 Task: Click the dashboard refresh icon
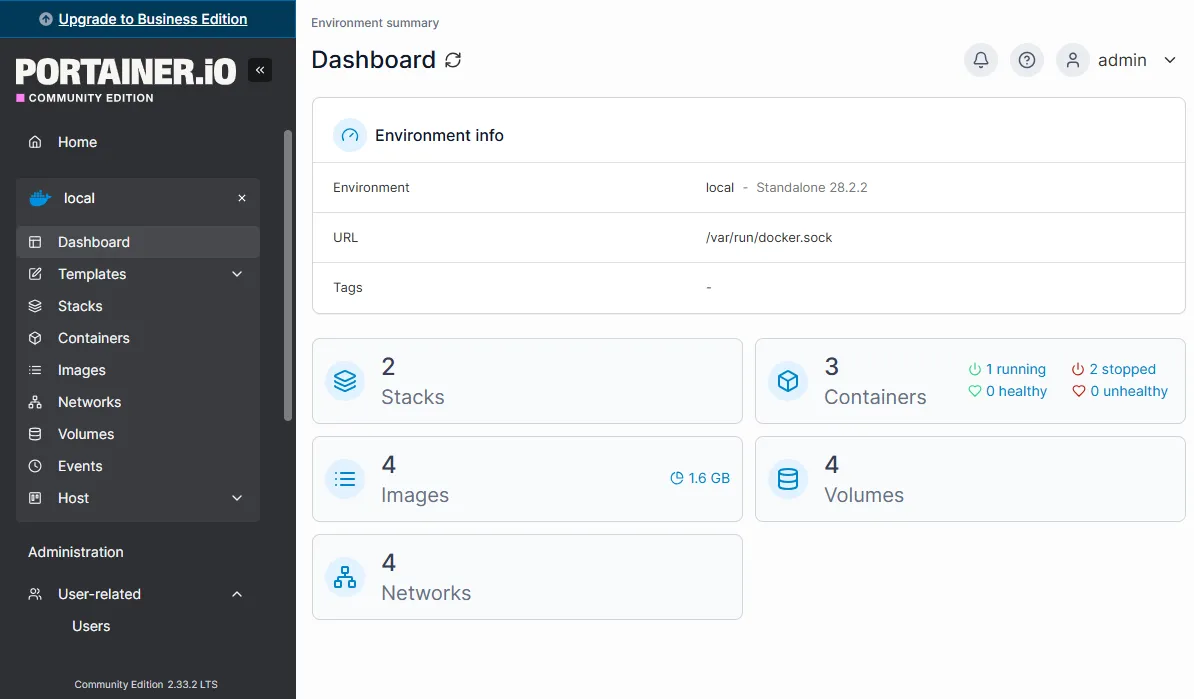pos(453,60)
